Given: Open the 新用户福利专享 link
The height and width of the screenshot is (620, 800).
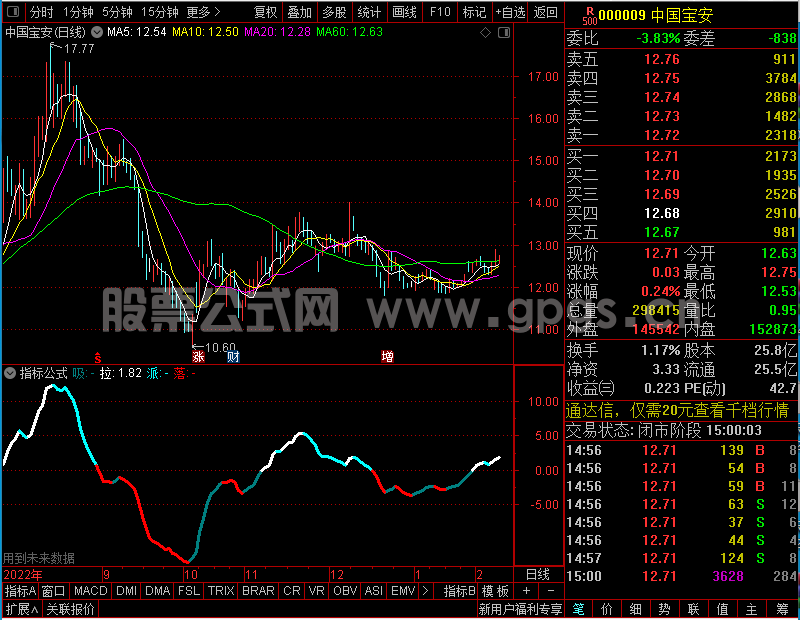Looking at the screenshot, I should tap(520, 609).
